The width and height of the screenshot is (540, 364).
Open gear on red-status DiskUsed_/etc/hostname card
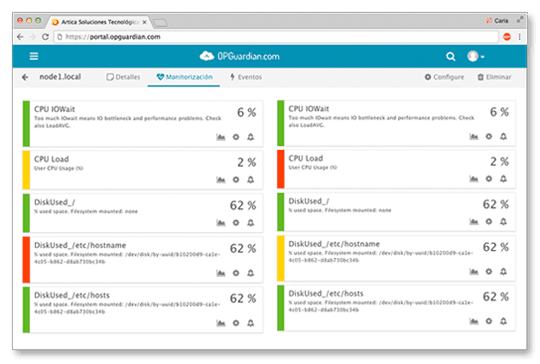tap(236, 273)
